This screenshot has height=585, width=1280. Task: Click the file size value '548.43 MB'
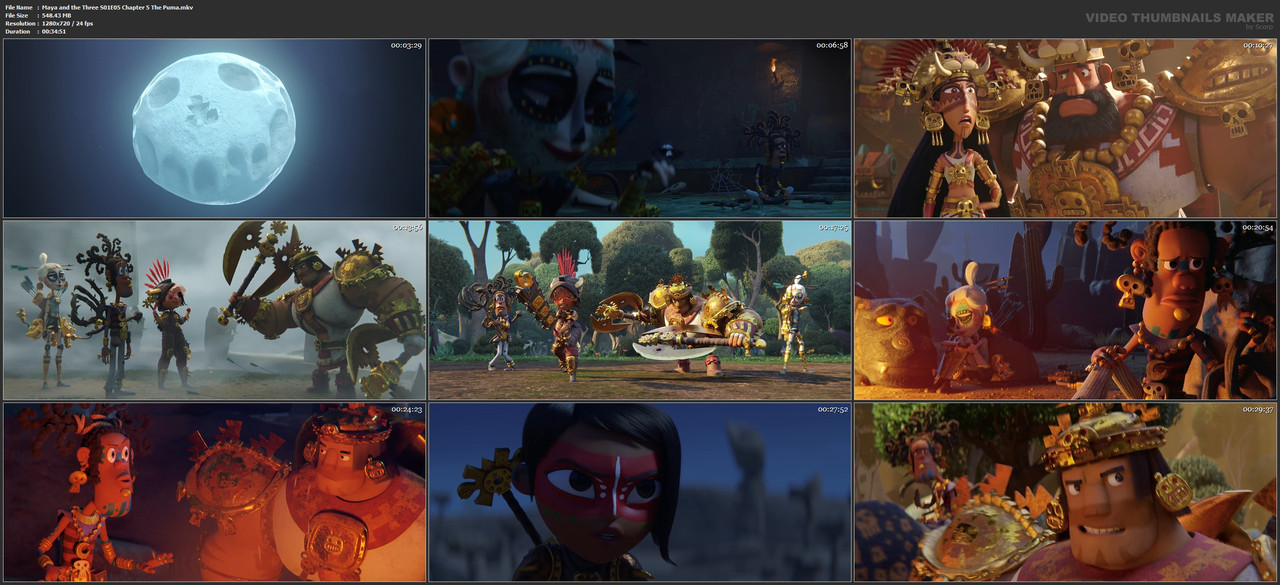pyautogui.click(x=58, y=15)
